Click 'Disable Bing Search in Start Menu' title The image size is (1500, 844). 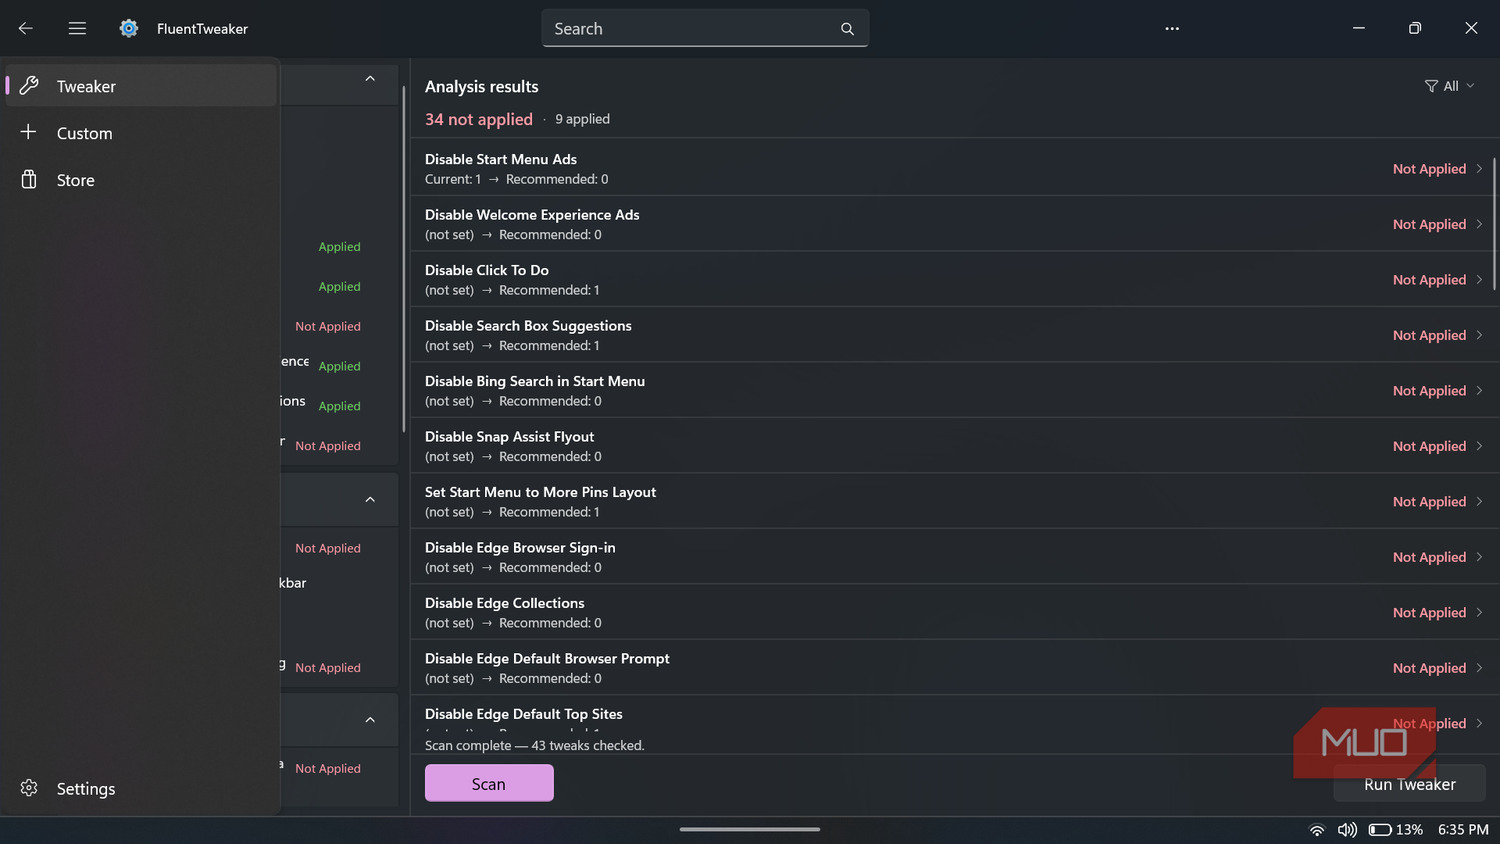click(535, 381)
